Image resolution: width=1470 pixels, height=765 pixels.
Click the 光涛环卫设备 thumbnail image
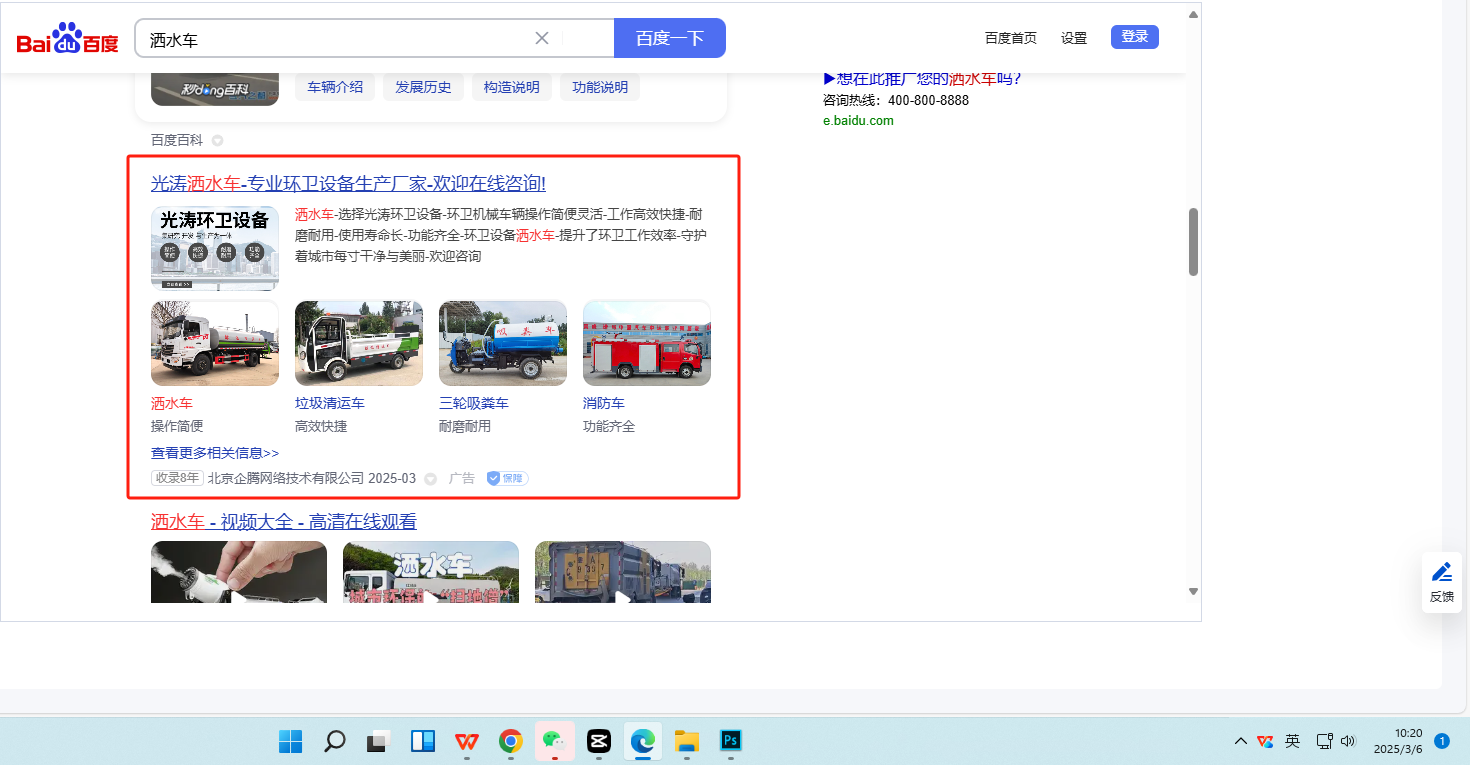click(215, 248)
